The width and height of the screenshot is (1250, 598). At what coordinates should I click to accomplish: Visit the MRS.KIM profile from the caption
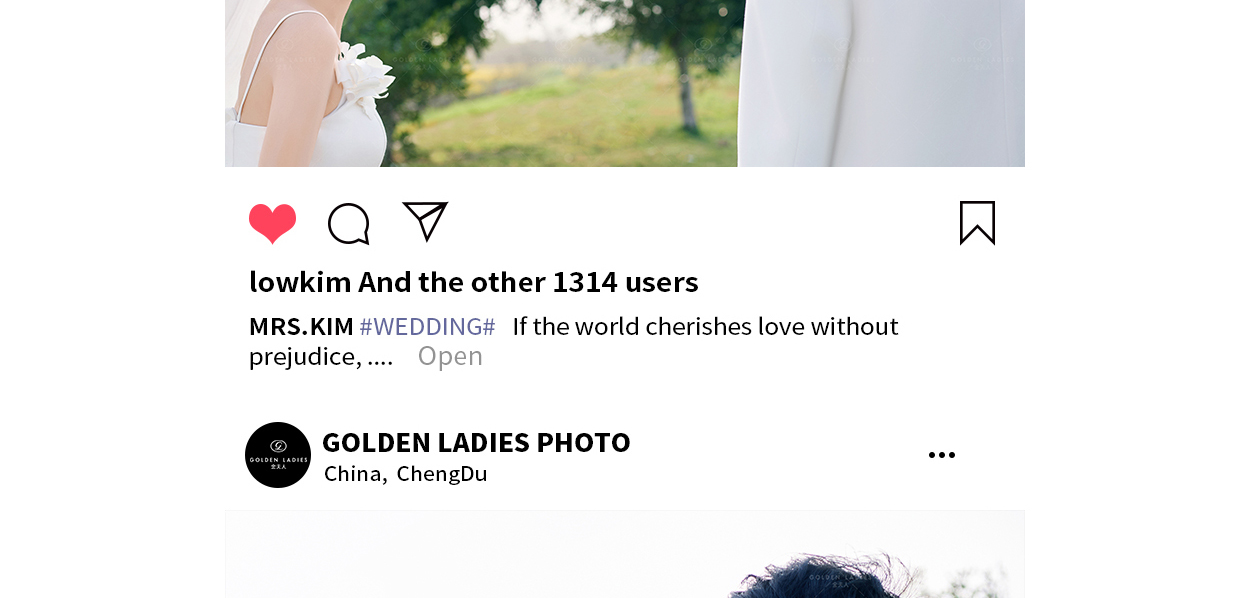[301, 326]
